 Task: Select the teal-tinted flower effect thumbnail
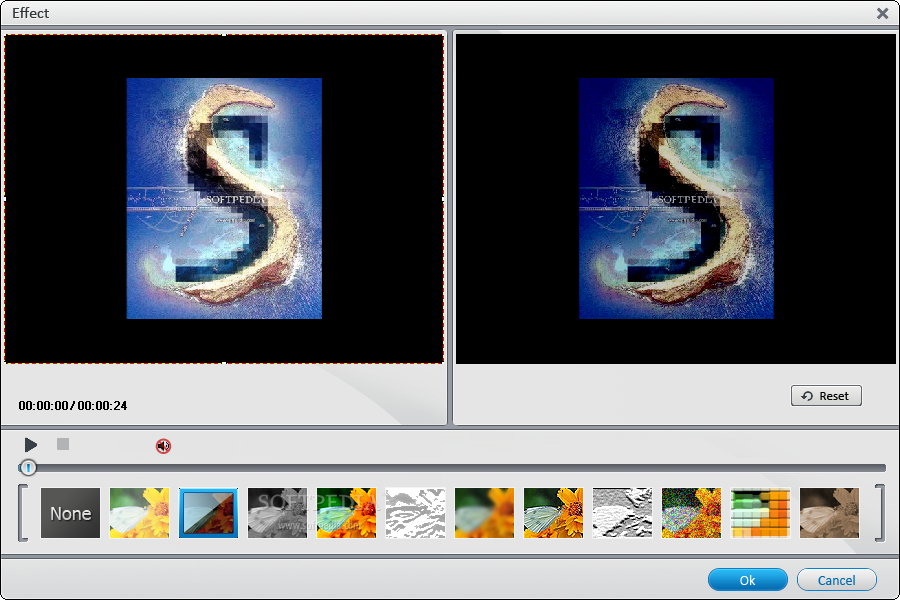click(x=346, y=513)
